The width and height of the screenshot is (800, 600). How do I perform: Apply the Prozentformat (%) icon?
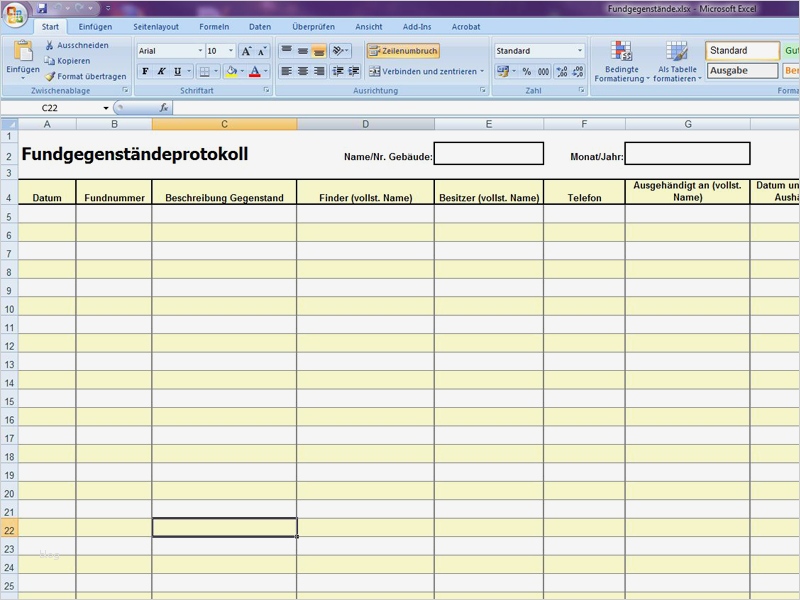526,70
